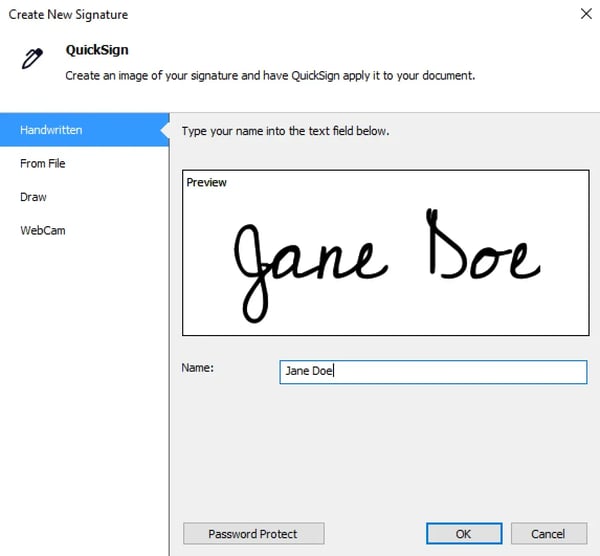Screen dimensions: 600x556
Task: Choose the WebCam signature option
Action: point(43,230)
